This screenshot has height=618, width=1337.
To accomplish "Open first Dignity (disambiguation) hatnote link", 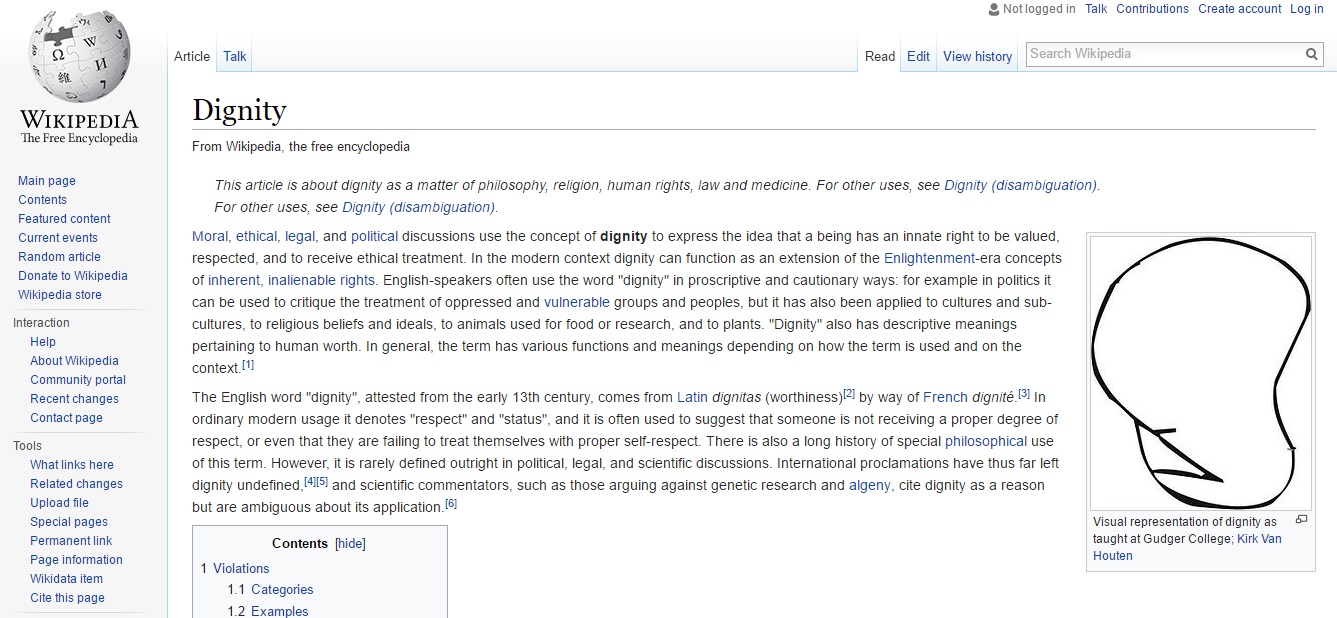I will point(1020,185).
